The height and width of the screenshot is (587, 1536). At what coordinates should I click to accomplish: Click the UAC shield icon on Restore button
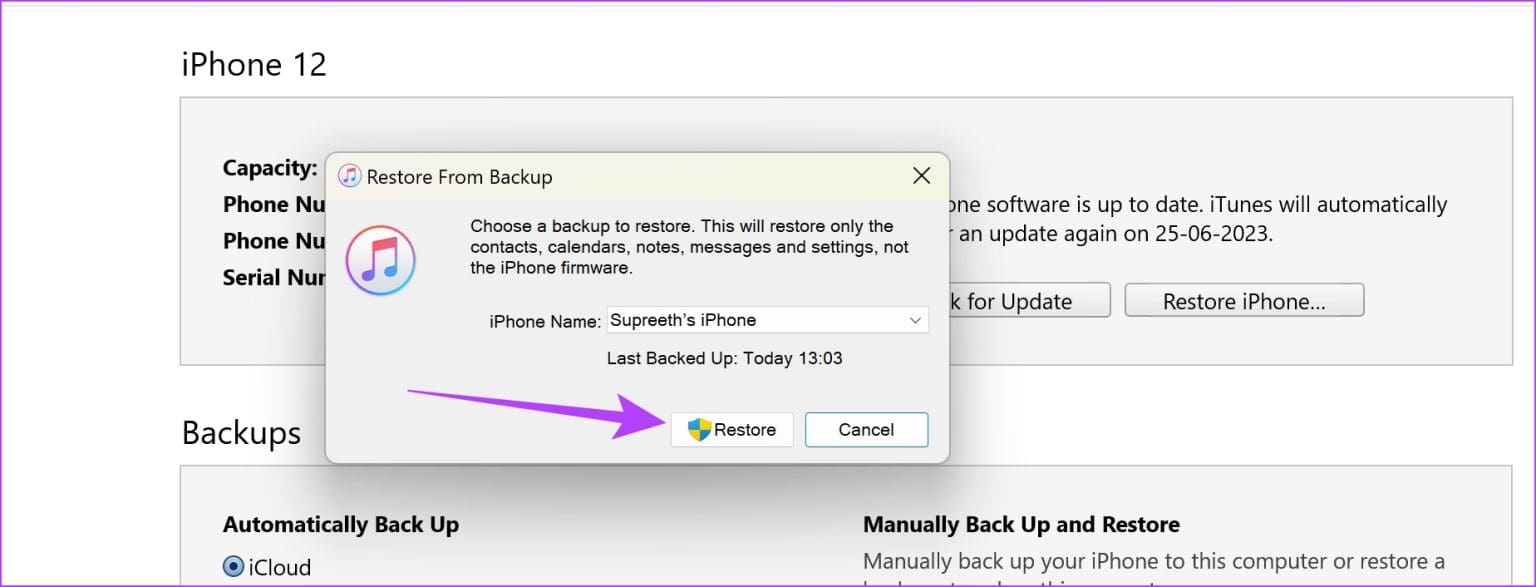point(699,429)
